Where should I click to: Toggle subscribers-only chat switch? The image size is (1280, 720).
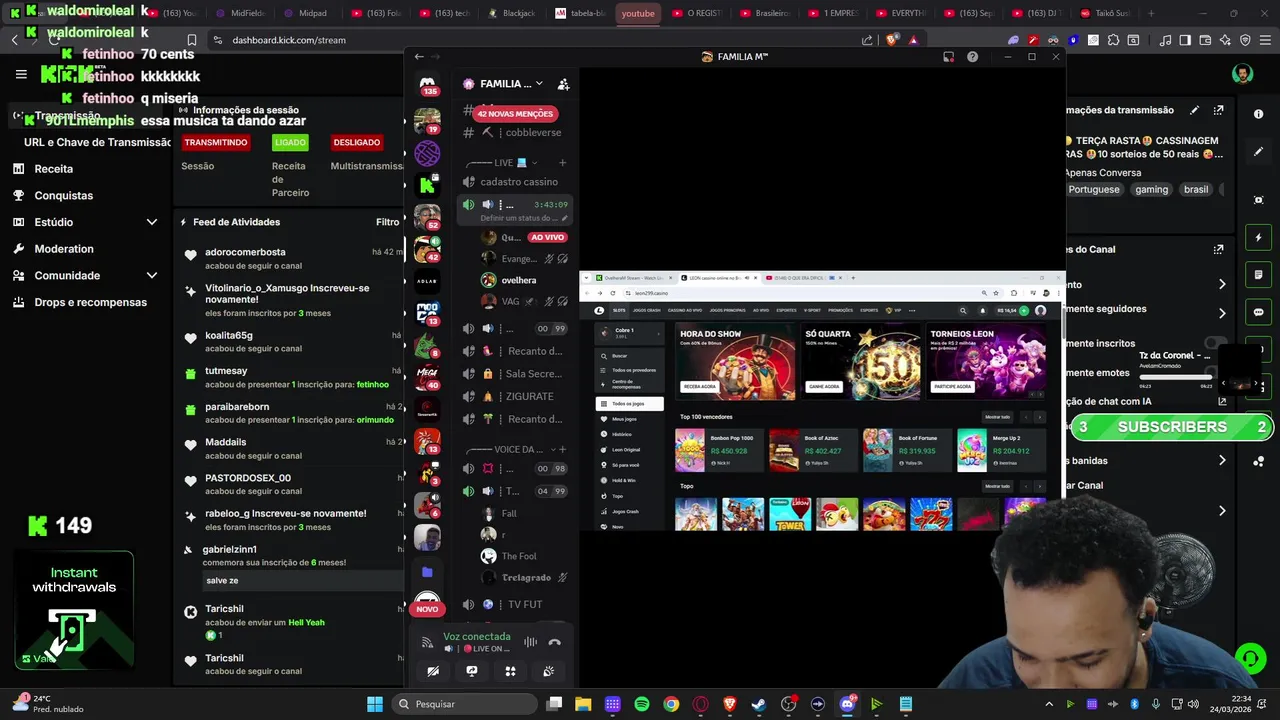[x=1215, y=343]
